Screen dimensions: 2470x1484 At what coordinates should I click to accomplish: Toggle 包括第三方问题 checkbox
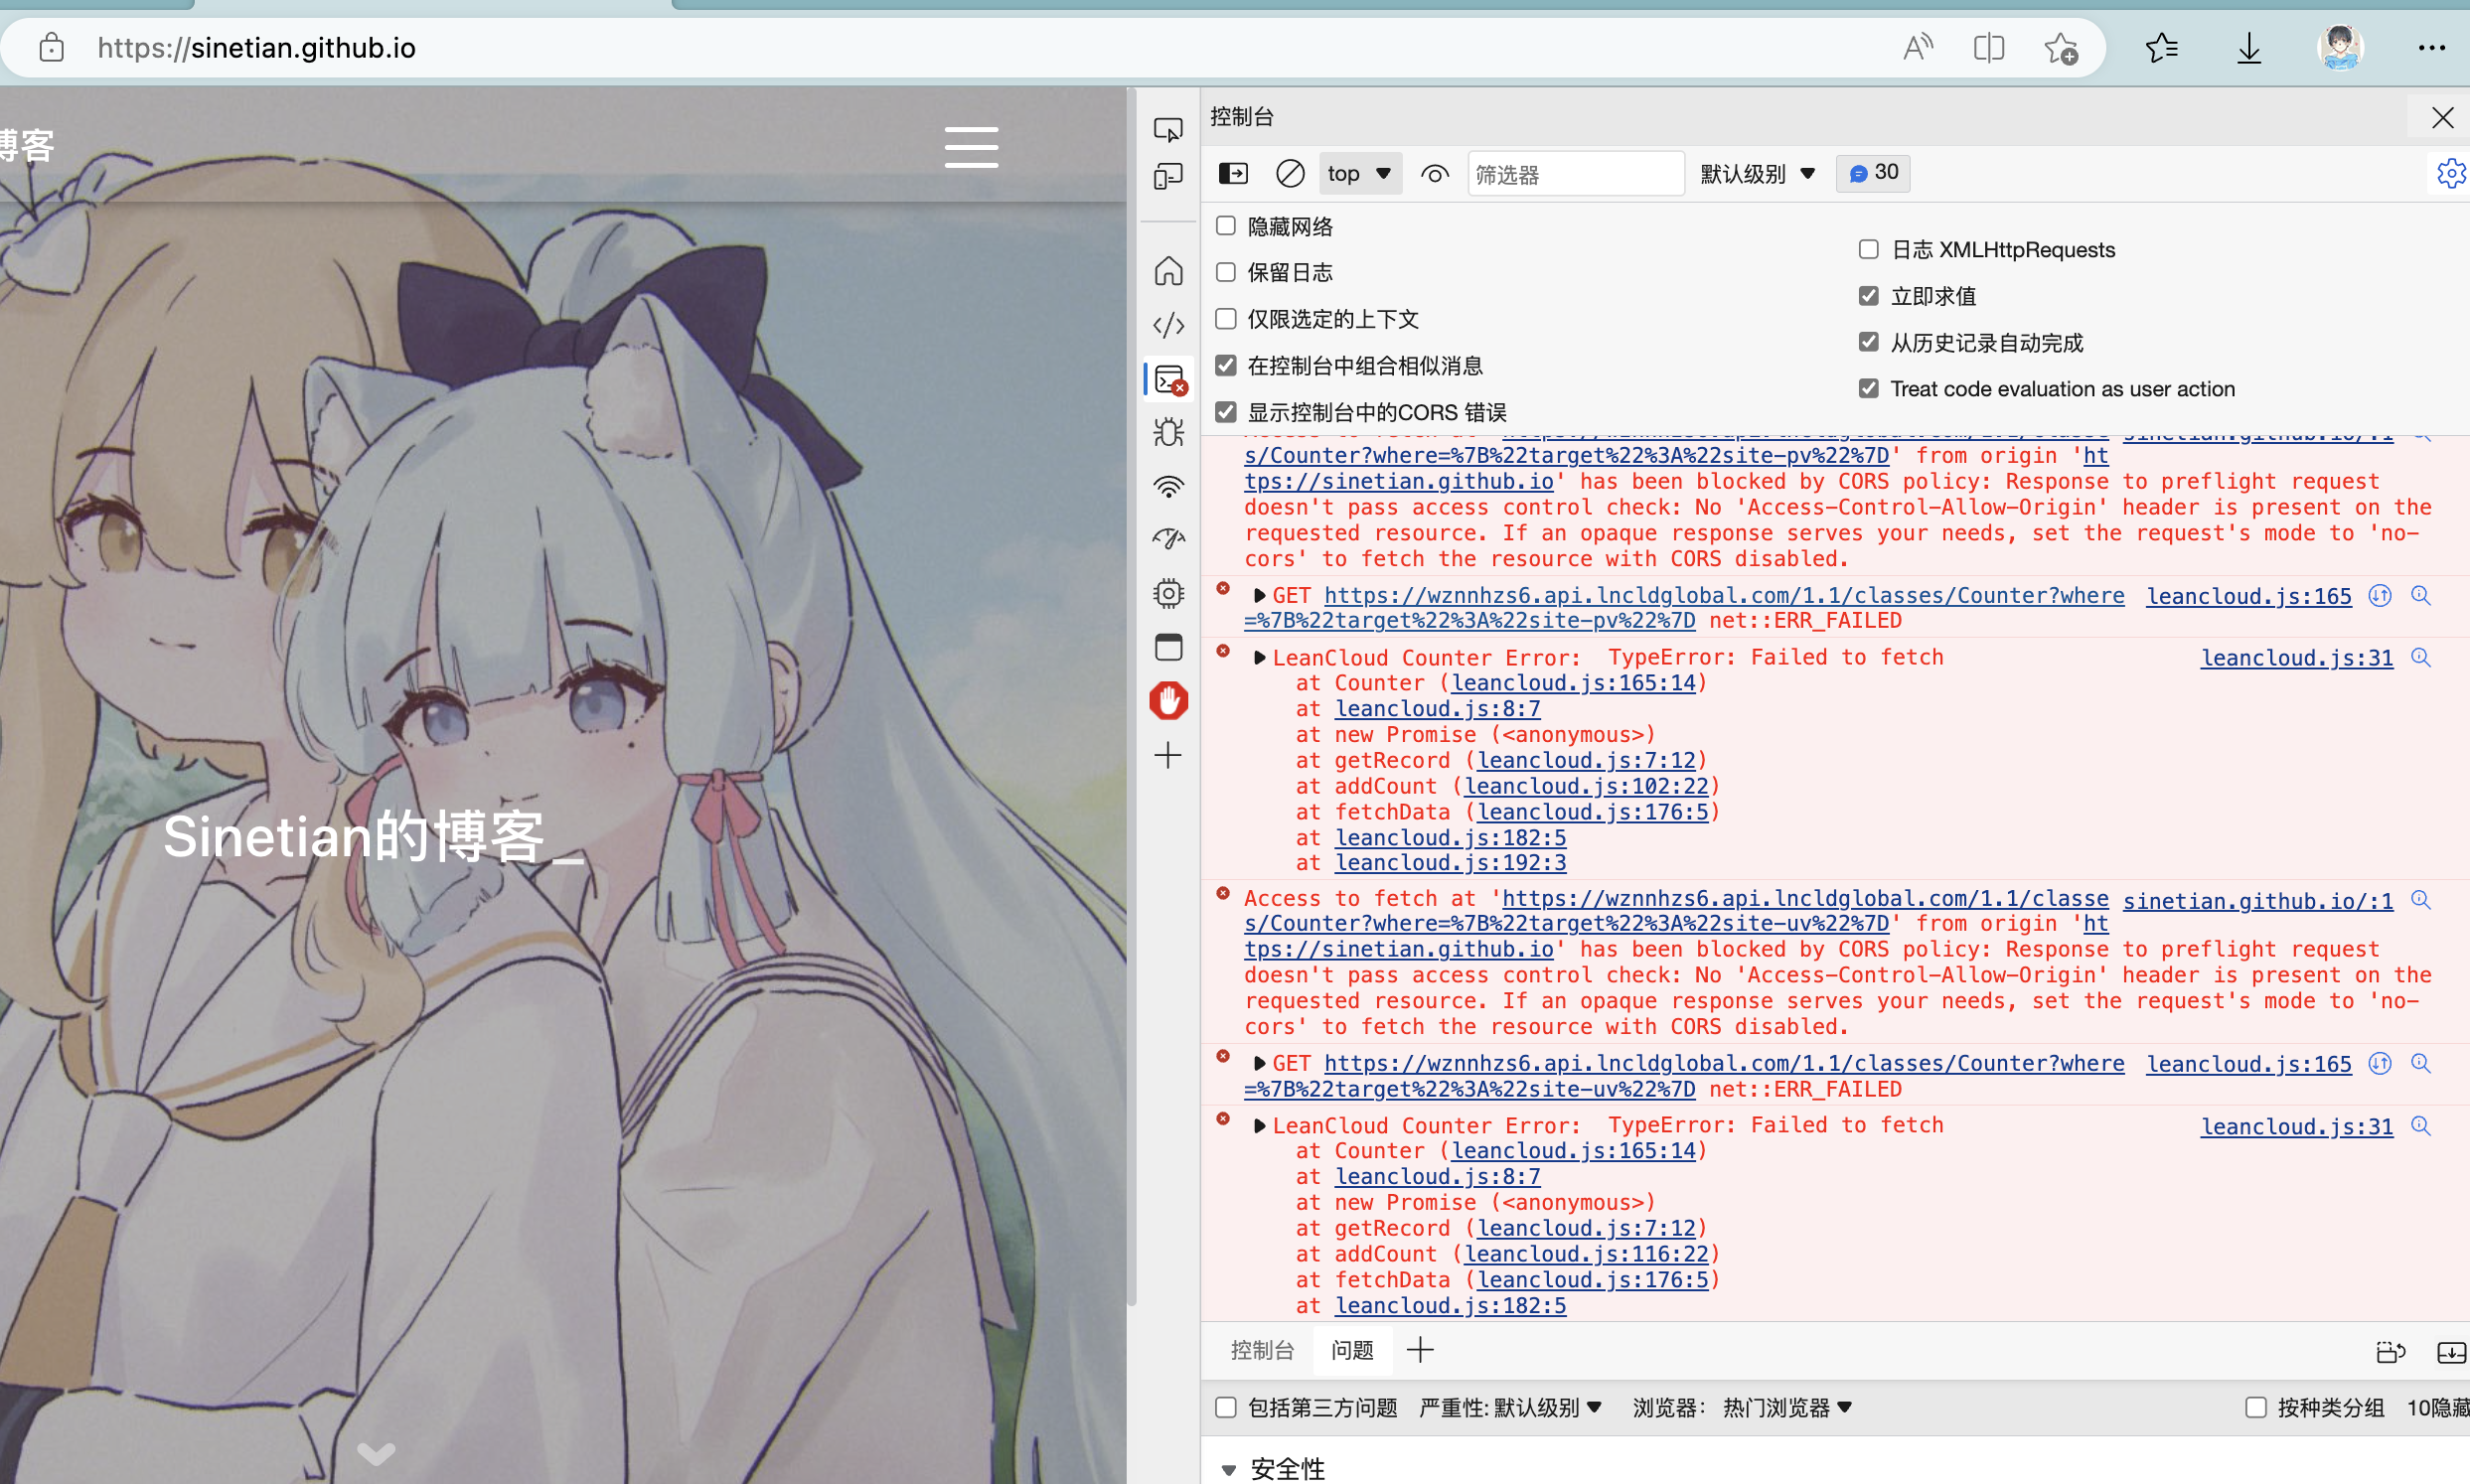pos(1226,1408)
